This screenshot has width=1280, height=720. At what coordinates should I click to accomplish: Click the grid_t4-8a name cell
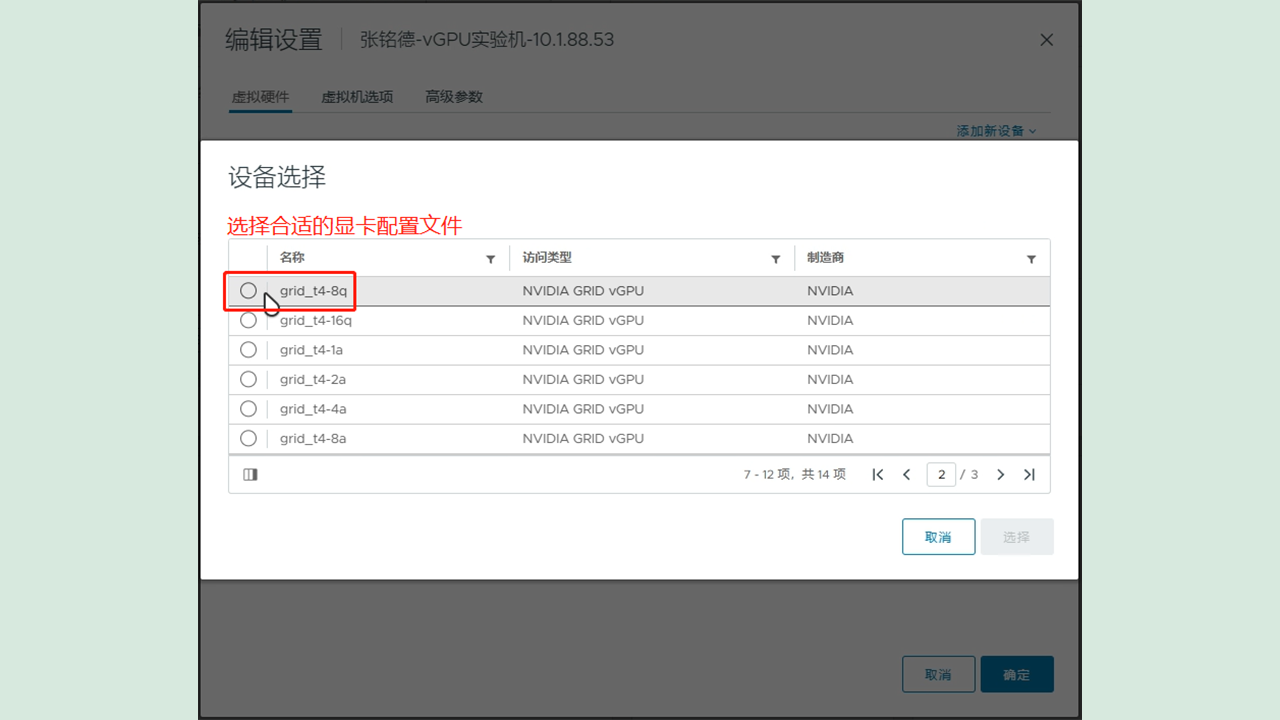[313, 438]
